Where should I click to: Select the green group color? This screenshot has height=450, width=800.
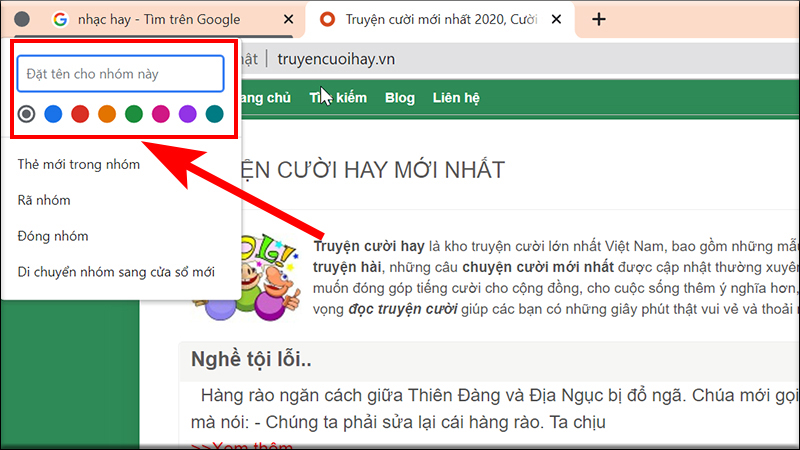pos(134,114)
